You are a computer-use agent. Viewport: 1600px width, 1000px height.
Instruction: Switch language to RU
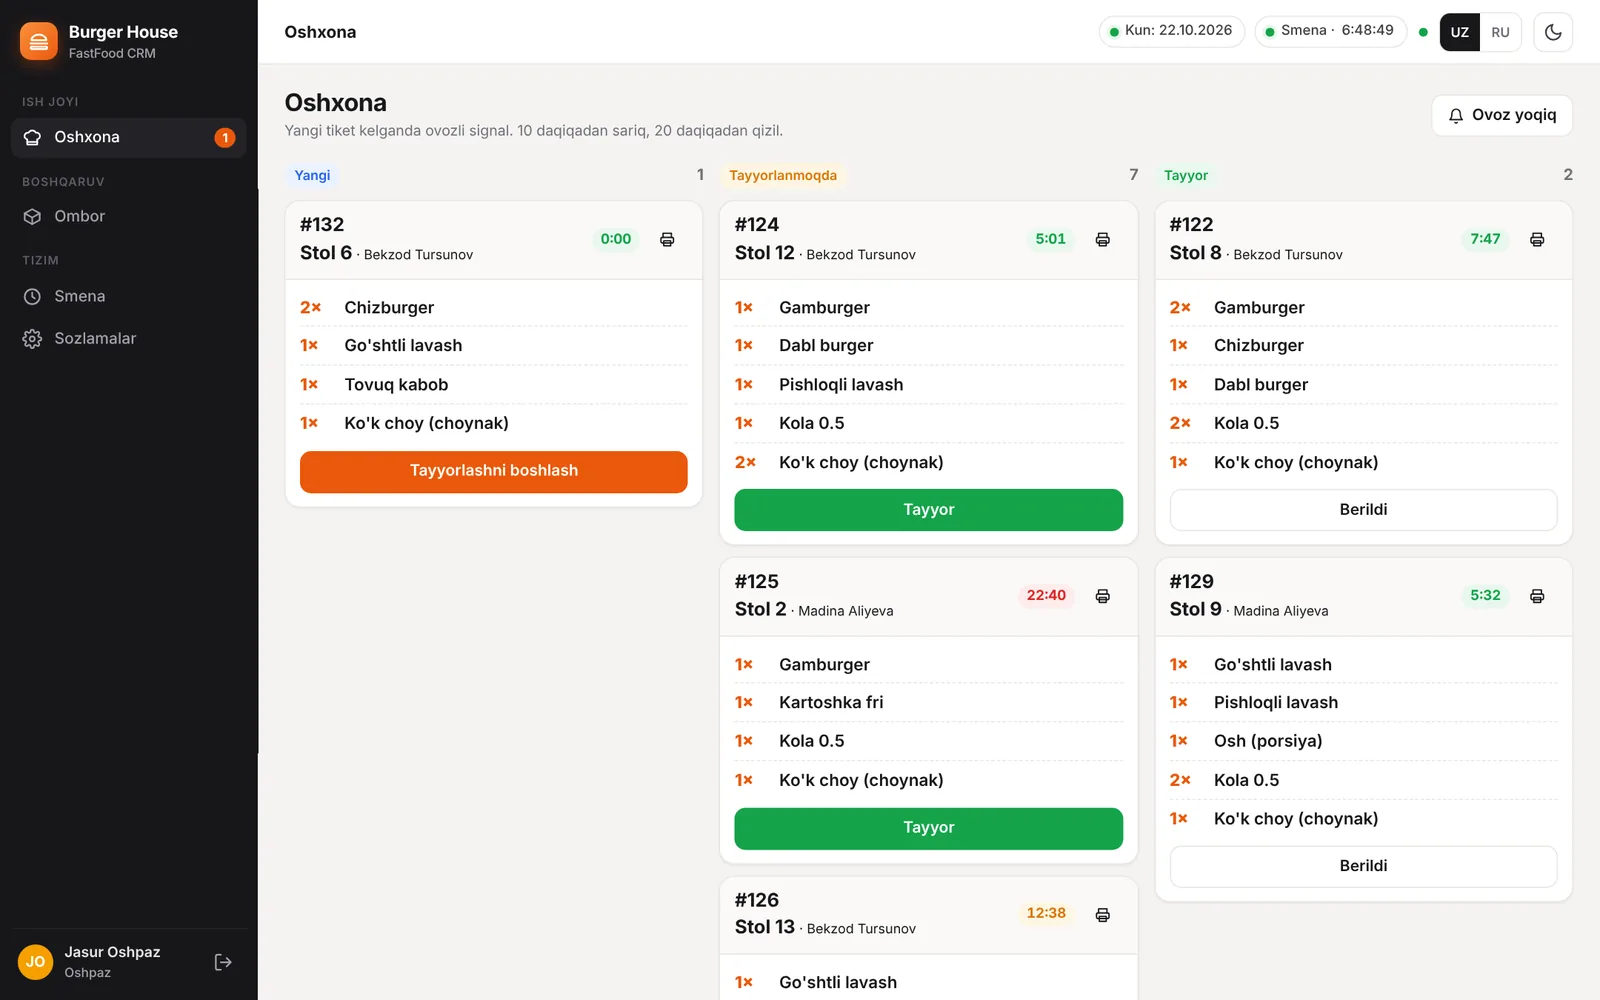tap(1500, 32)
